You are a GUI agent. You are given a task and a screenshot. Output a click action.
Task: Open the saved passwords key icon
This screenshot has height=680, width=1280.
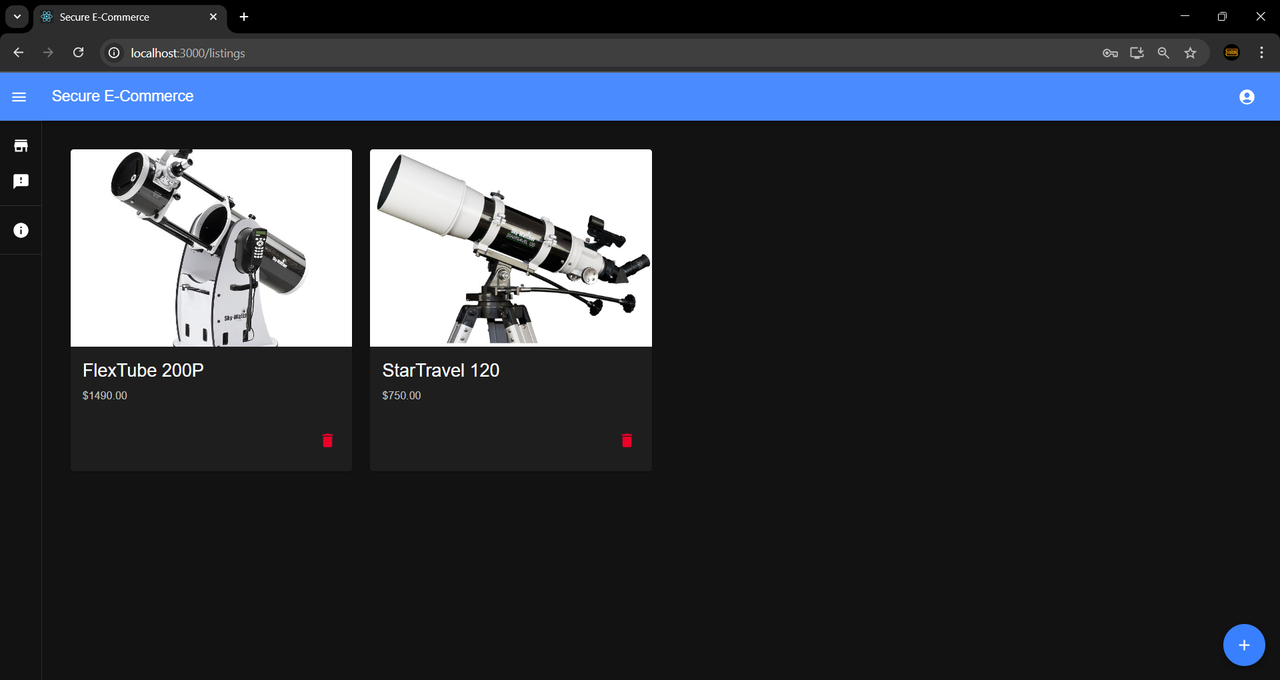tap(1110, 53)
